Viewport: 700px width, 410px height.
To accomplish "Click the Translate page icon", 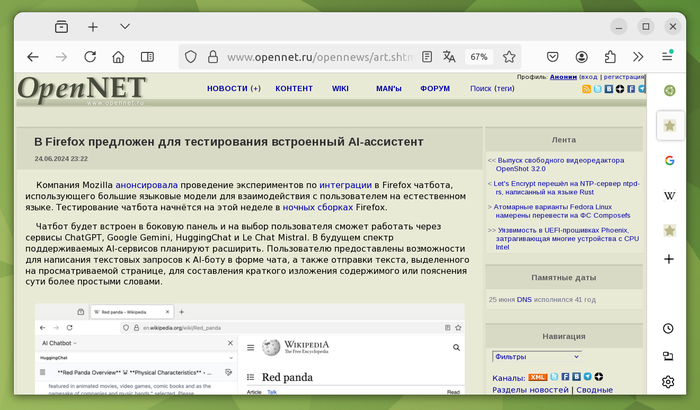I will 450,57.
